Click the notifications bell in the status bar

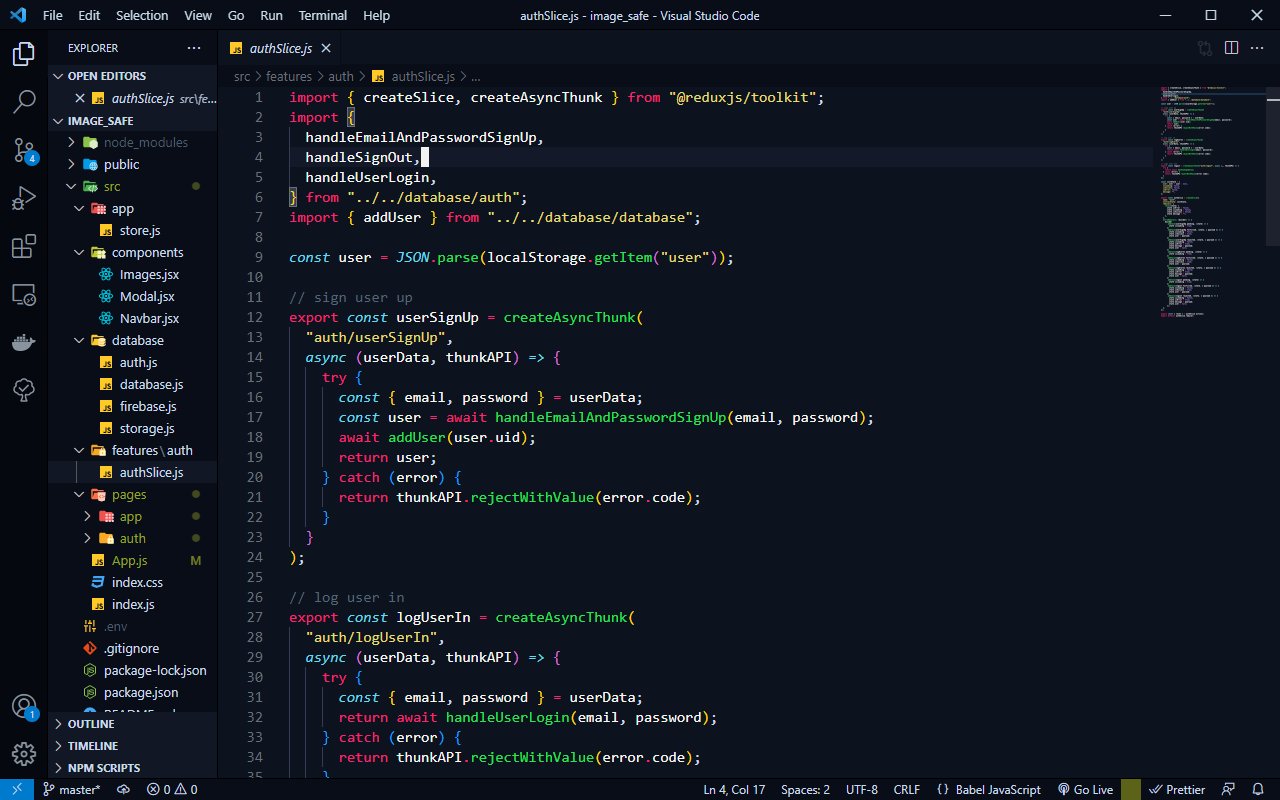pyautogui.click(x=1258, y=789)
